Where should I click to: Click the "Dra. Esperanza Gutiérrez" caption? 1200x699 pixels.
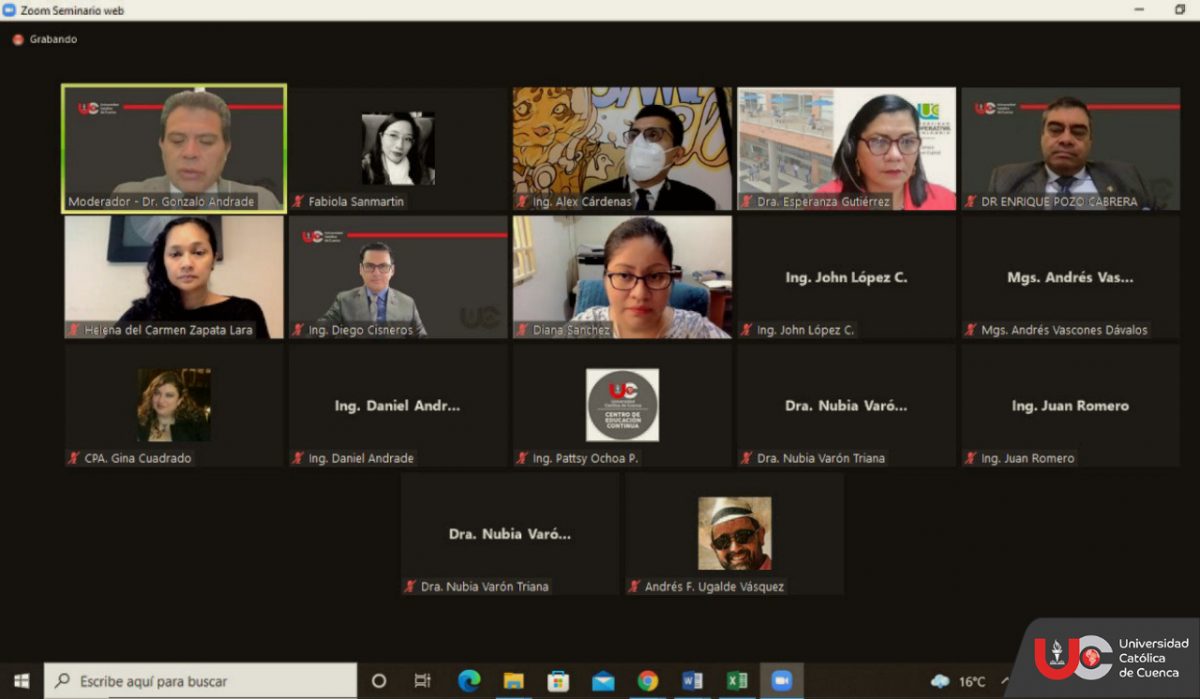[x=825, y=202]
